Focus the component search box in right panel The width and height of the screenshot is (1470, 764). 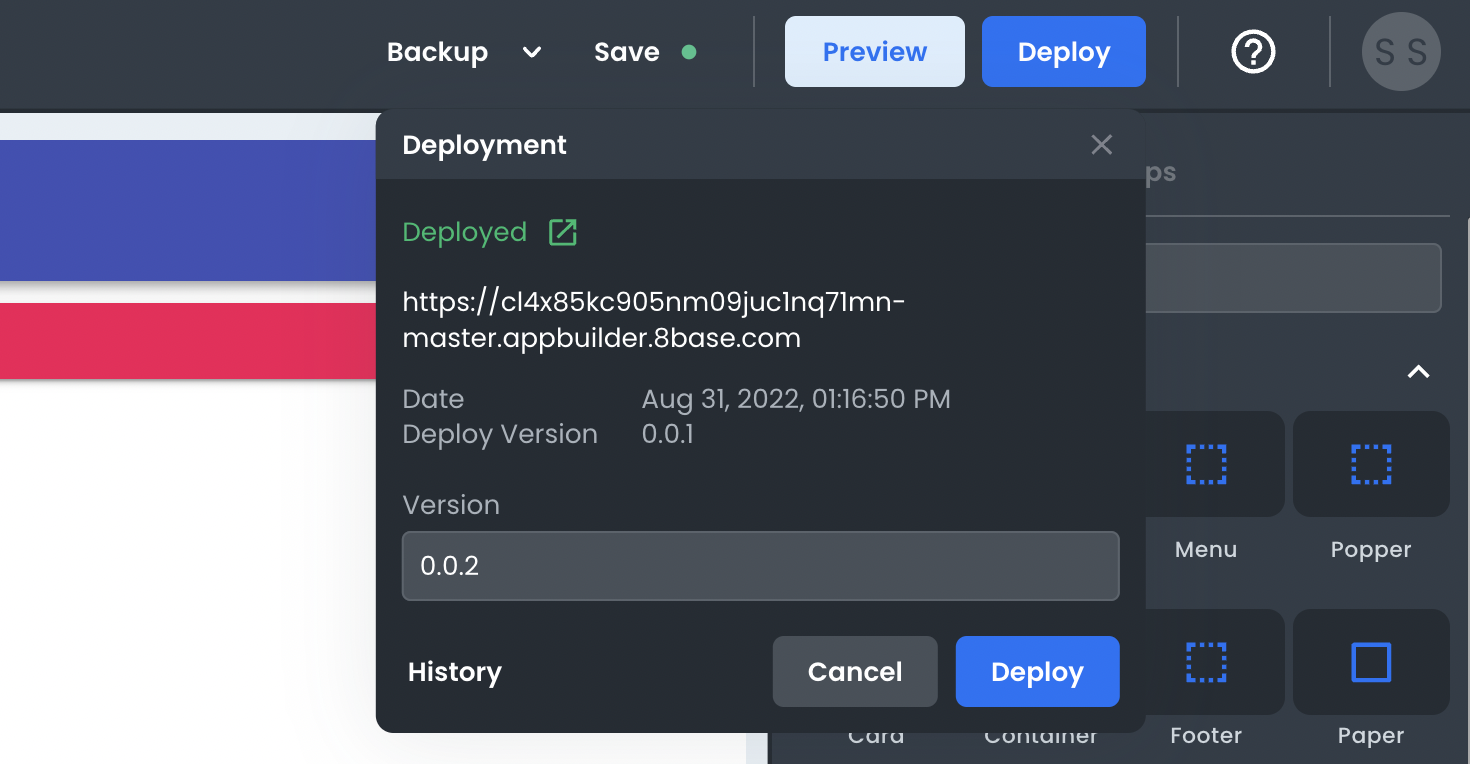pos(1292,278)
